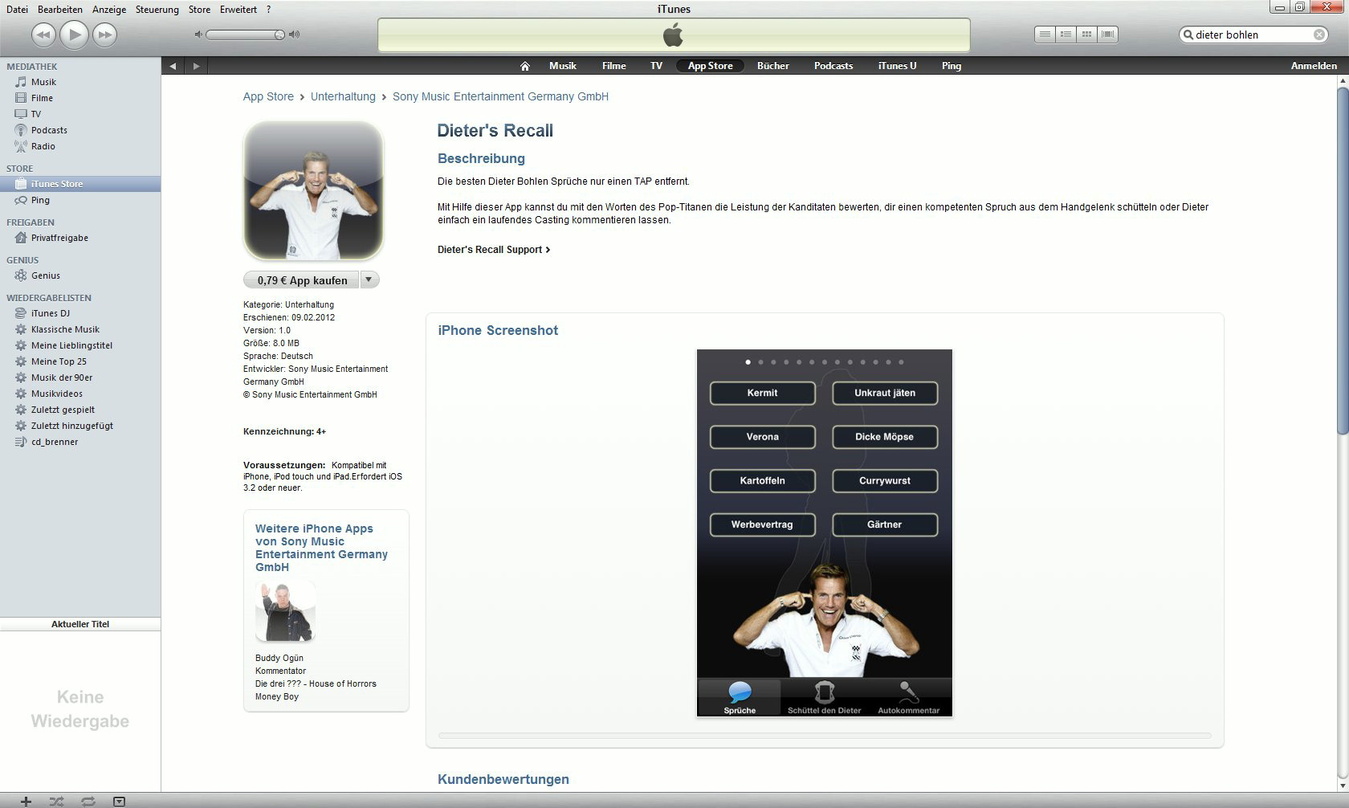1349x808 pixels.
Task: Switch to Cover Flow view icon
Action: tap(1108, 34)
